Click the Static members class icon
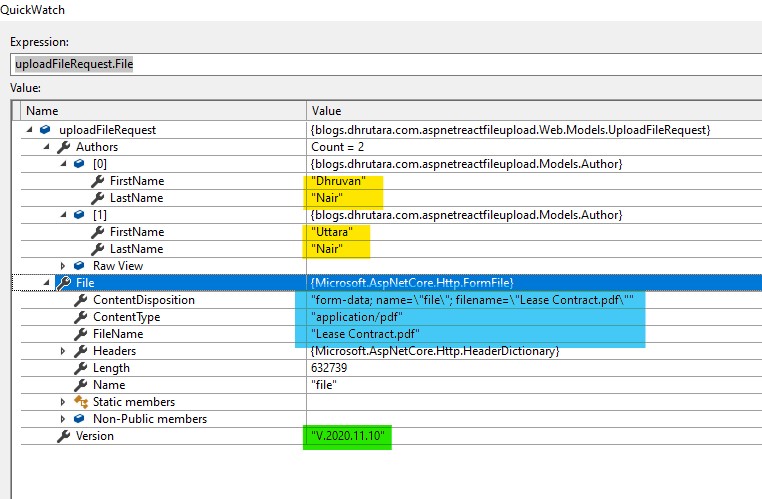 point(81,402)
